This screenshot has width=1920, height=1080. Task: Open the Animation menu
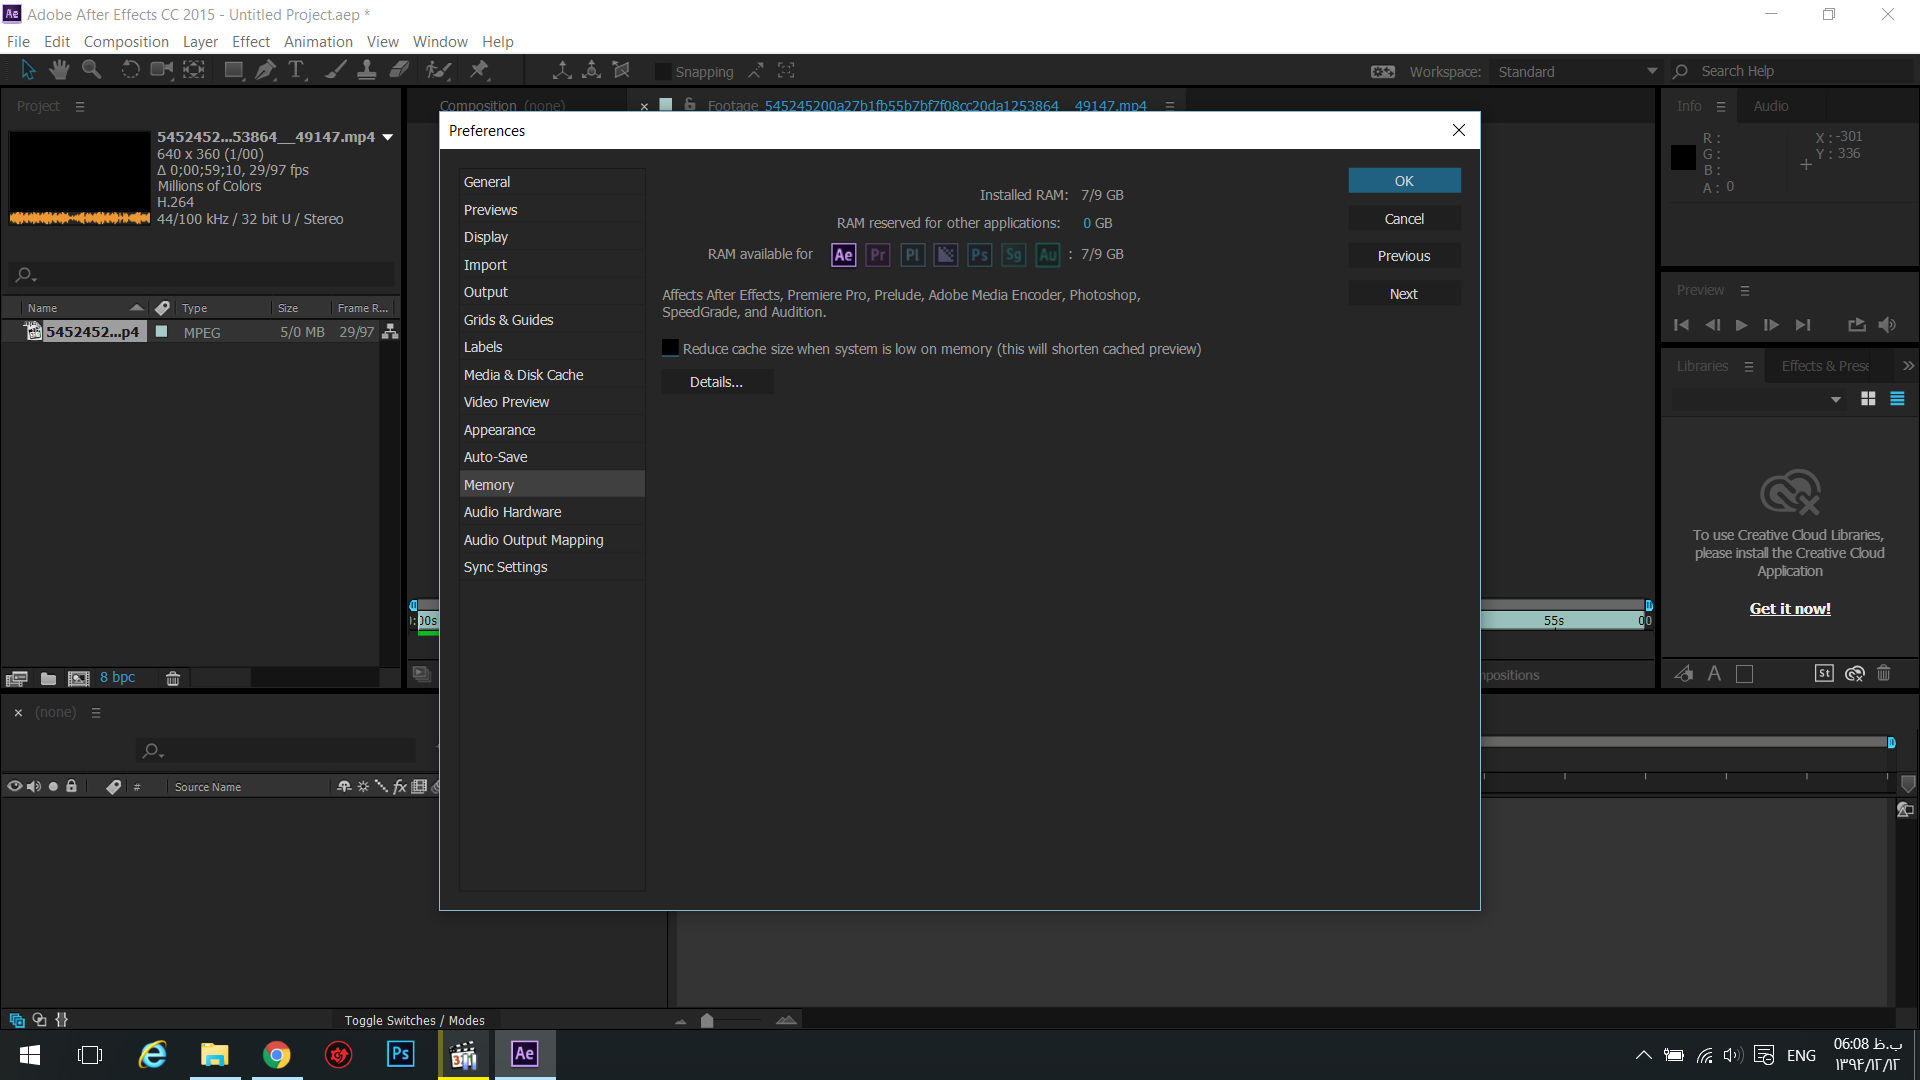318,41
